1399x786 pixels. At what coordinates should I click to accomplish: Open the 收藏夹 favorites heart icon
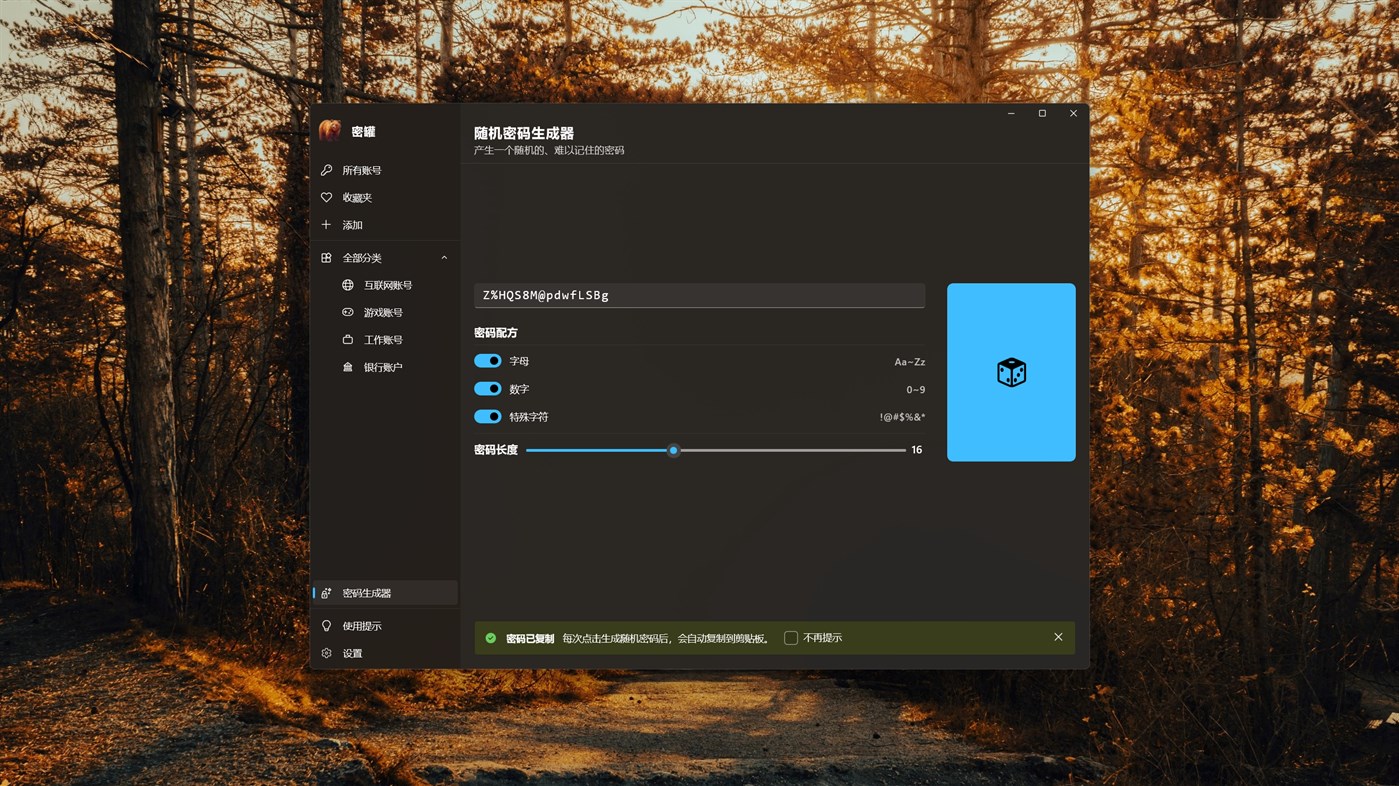point(325,196)
